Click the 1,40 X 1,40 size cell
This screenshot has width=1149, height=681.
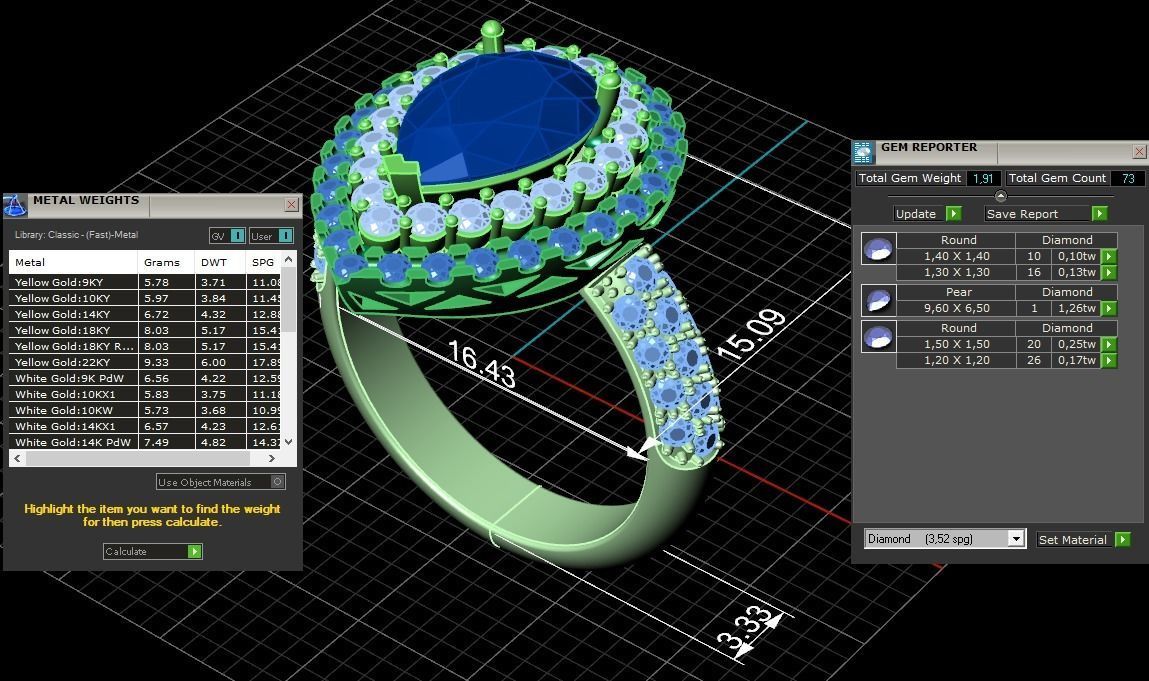[x=956, y=256]
